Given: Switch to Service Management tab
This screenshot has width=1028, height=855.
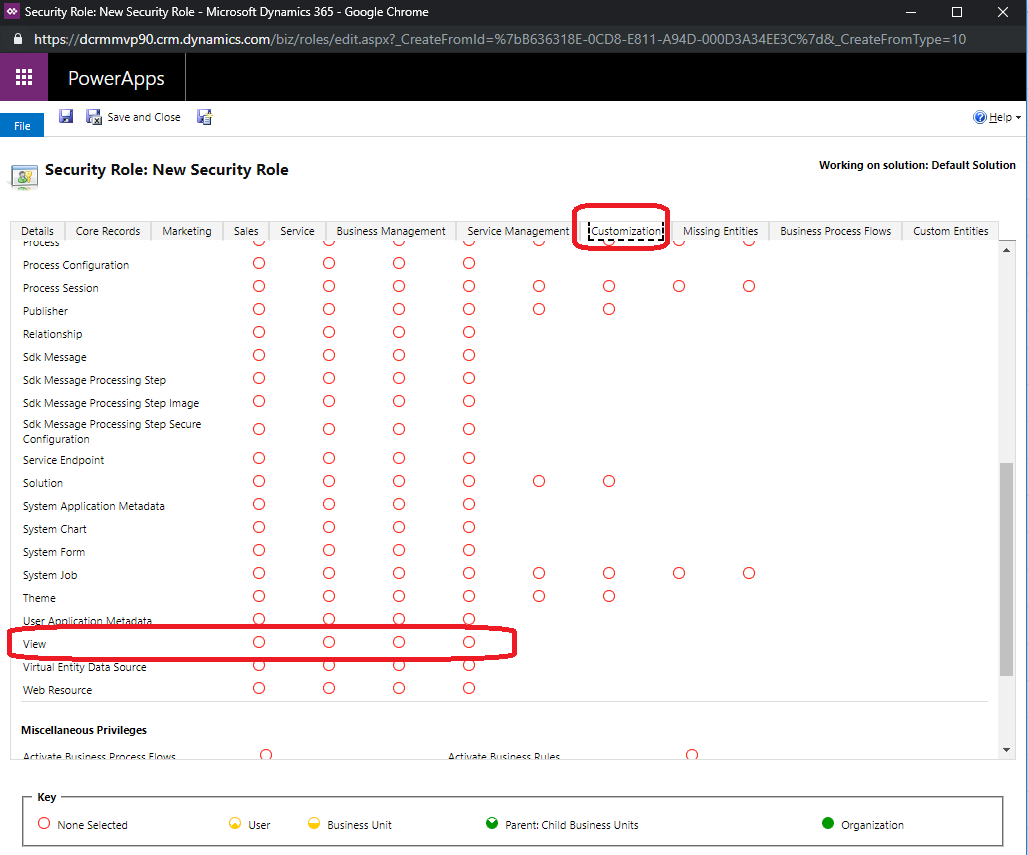Looking at the screenshot, I should coord(518,231).
